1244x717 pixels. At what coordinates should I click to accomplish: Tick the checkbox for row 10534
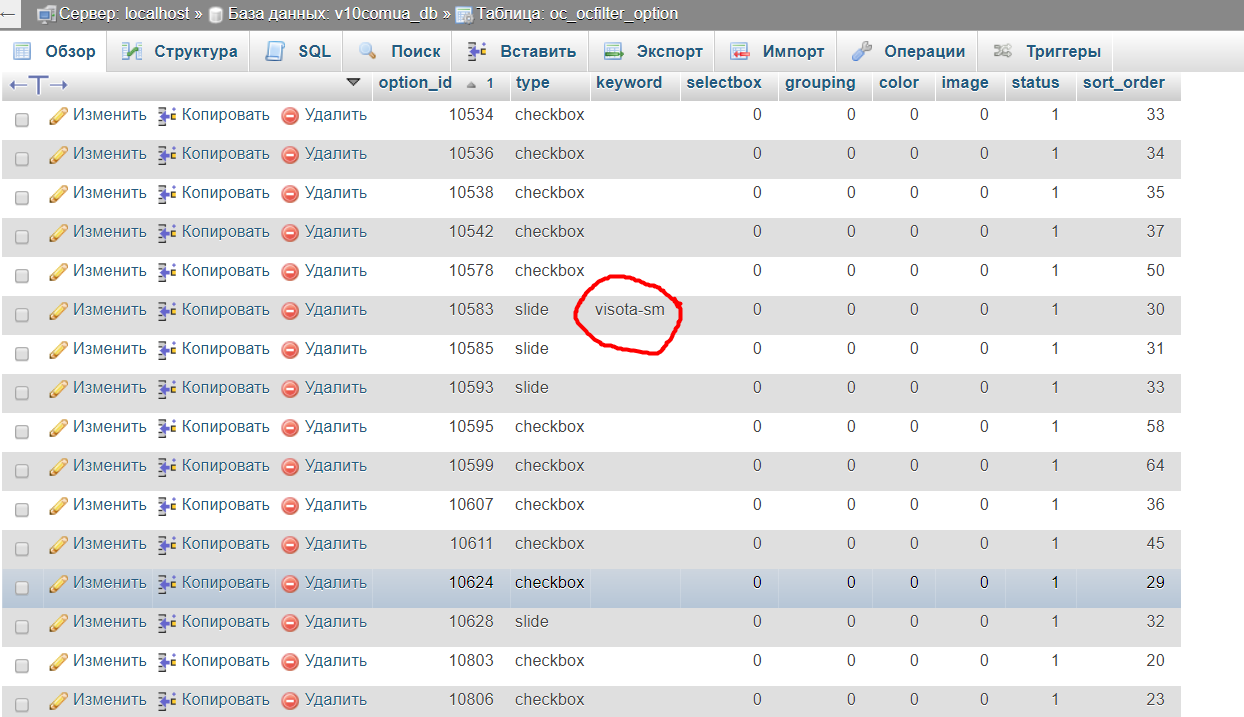pyautogui.click(x=22, y=120)
